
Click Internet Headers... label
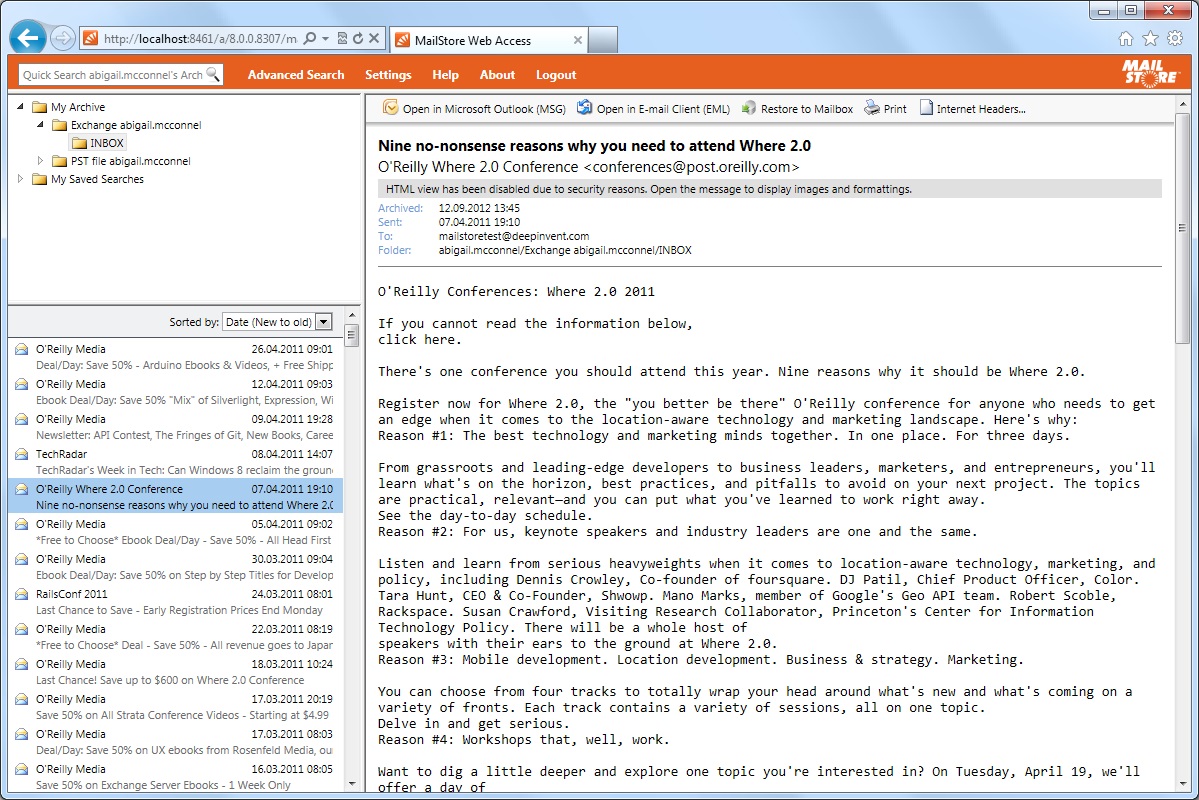(x=981, y=109)
